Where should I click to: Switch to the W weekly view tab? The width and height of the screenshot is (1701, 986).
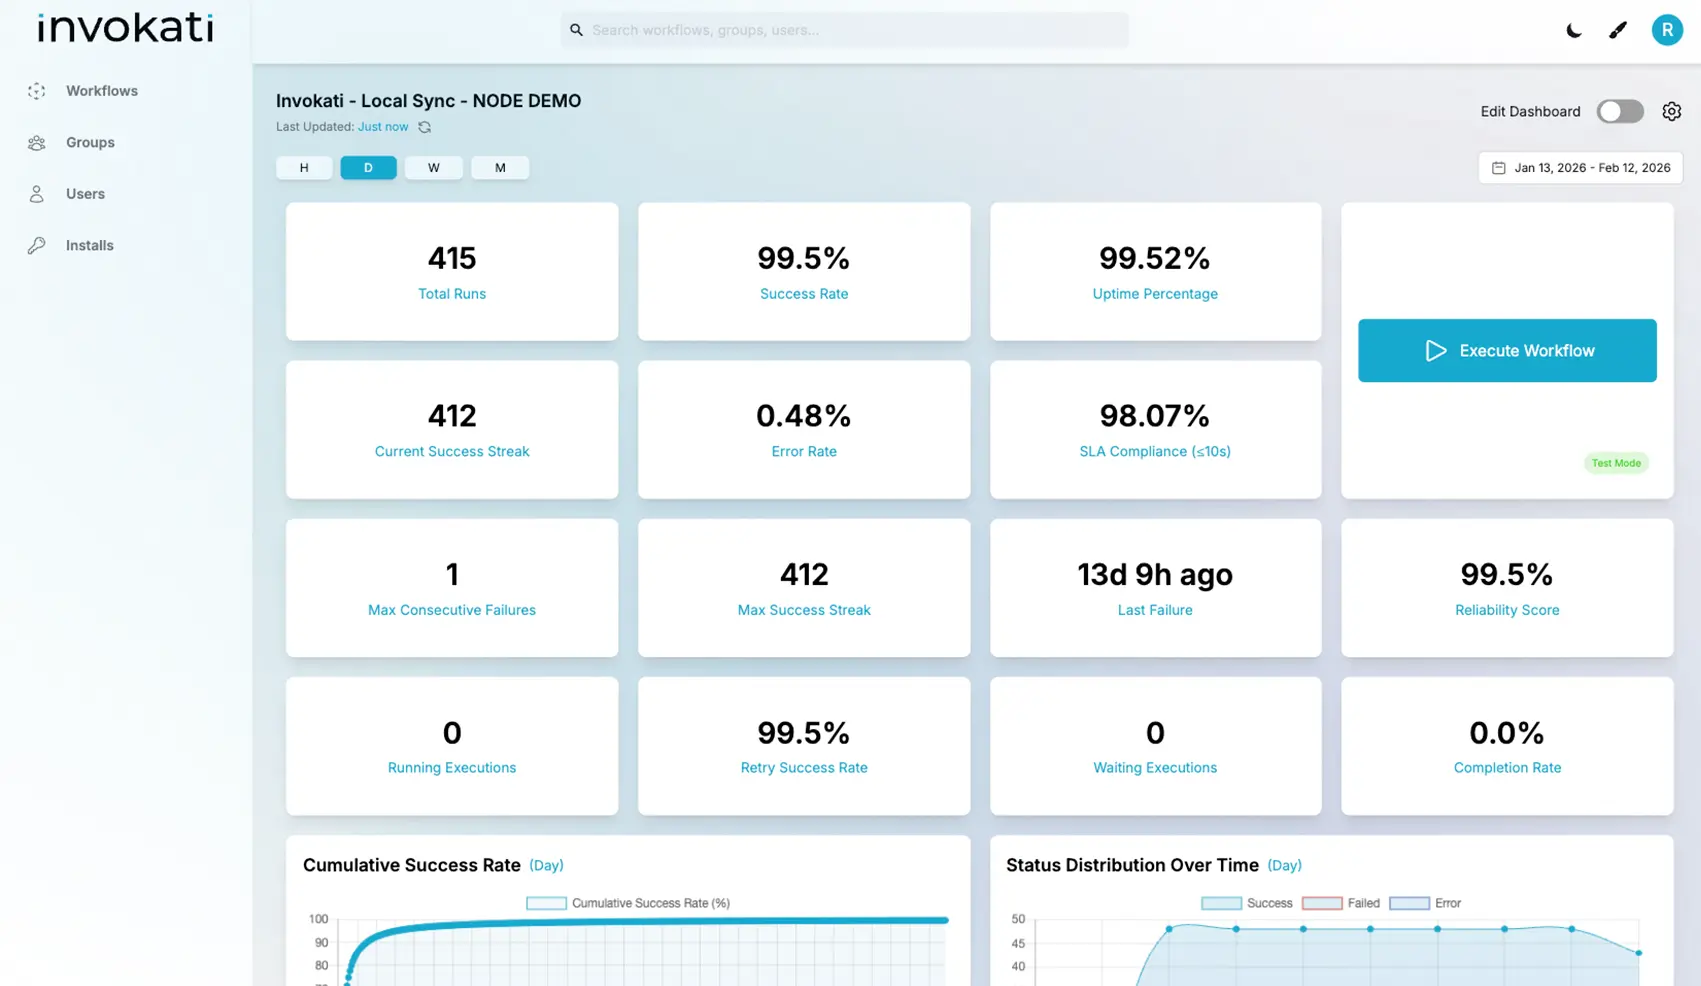point(433,167)
